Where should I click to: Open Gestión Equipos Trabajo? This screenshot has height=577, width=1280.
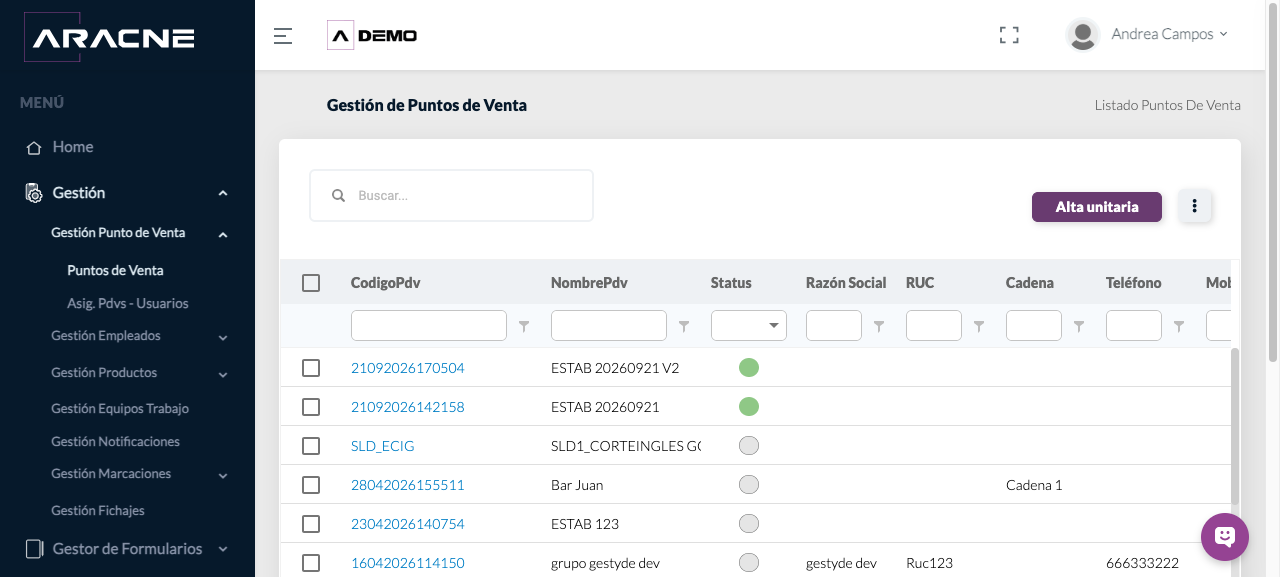[120, 409]
